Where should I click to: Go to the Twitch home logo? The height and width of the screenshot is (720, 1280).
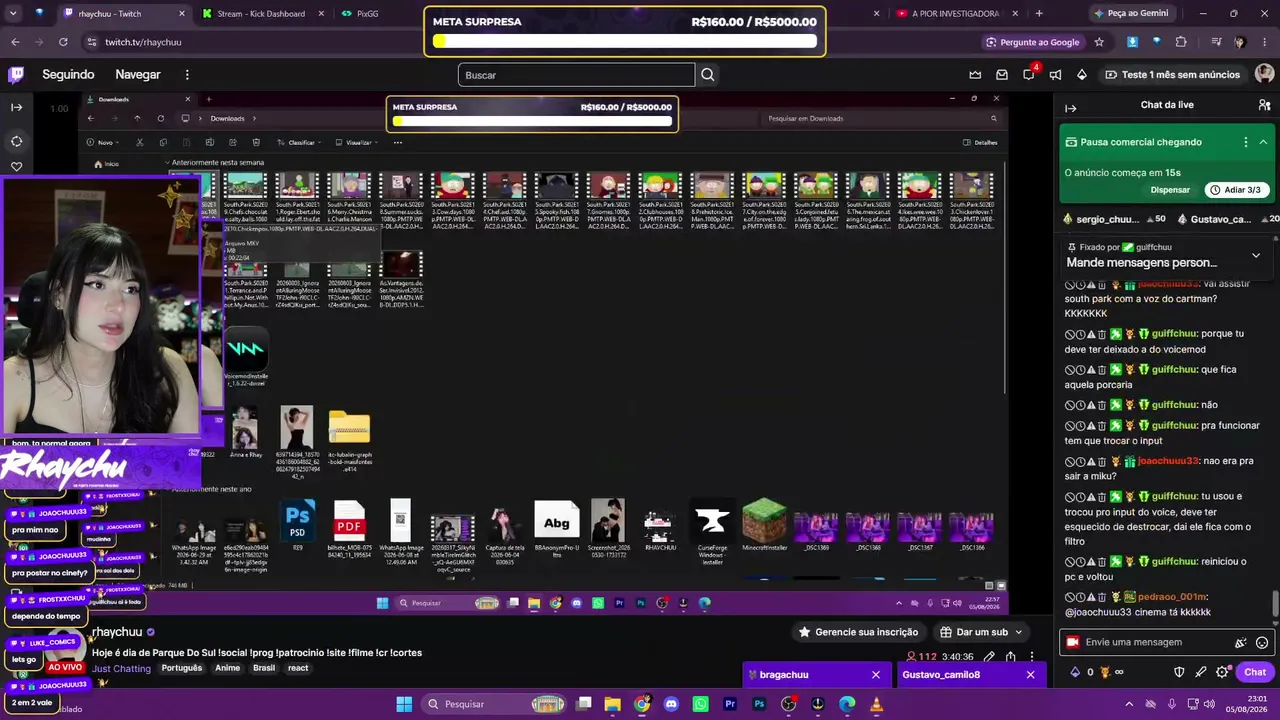(x=16, y=75)
